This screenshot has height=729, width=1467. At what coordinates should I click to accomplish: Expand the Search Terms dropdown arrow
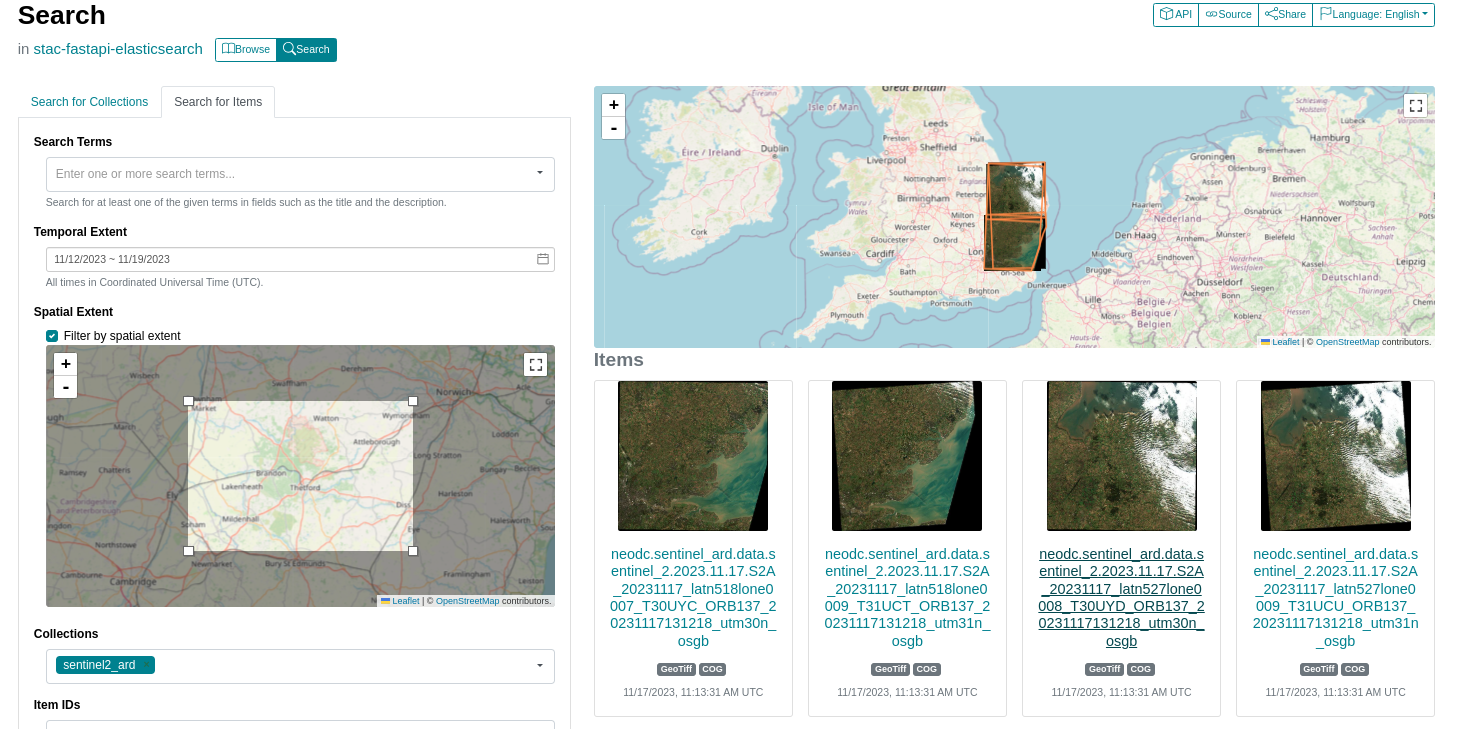[539, 173]
